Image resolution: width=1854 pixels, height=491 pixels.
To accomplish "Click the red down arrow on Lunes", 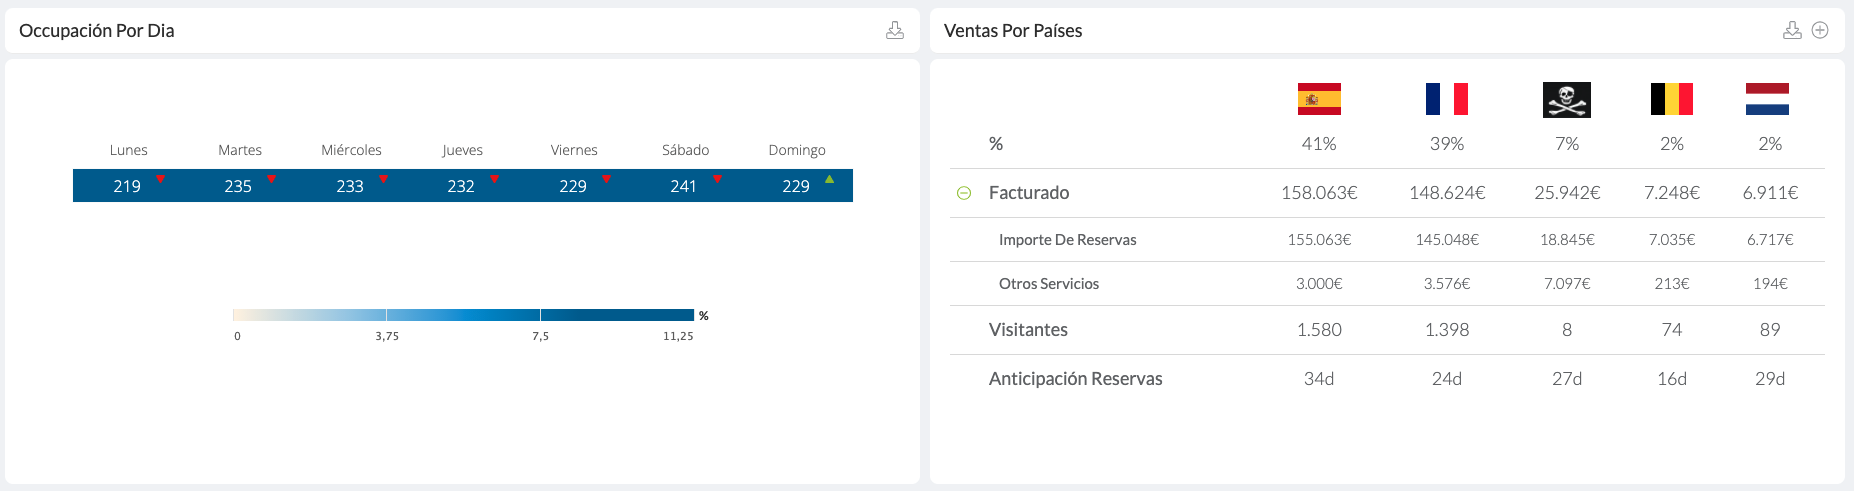I will click(x=160, y=179).
